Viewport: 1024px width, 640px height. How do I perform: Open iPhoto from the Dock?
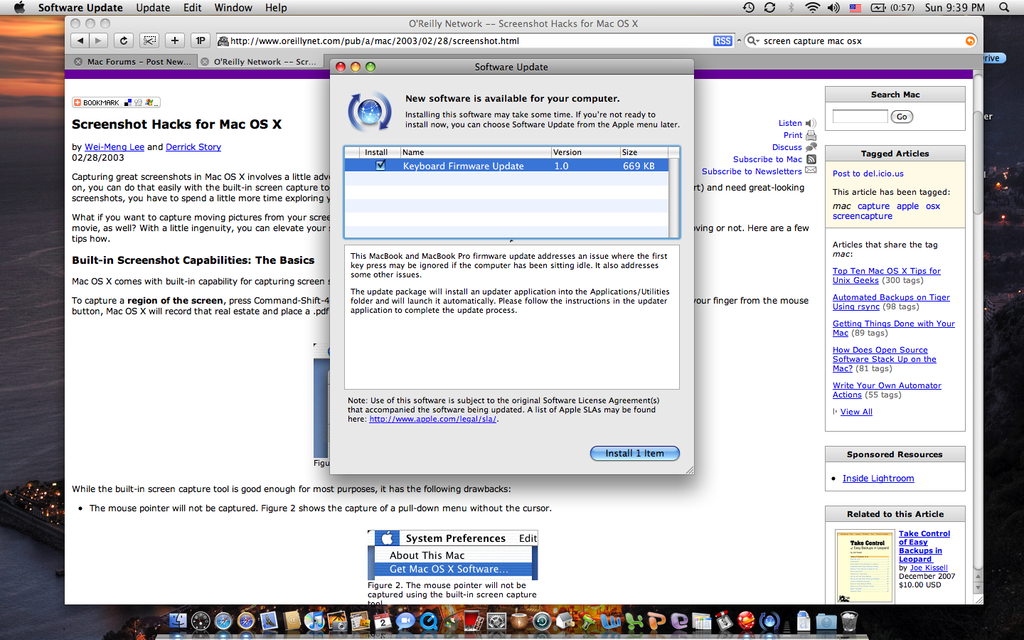tap(337, 620)
